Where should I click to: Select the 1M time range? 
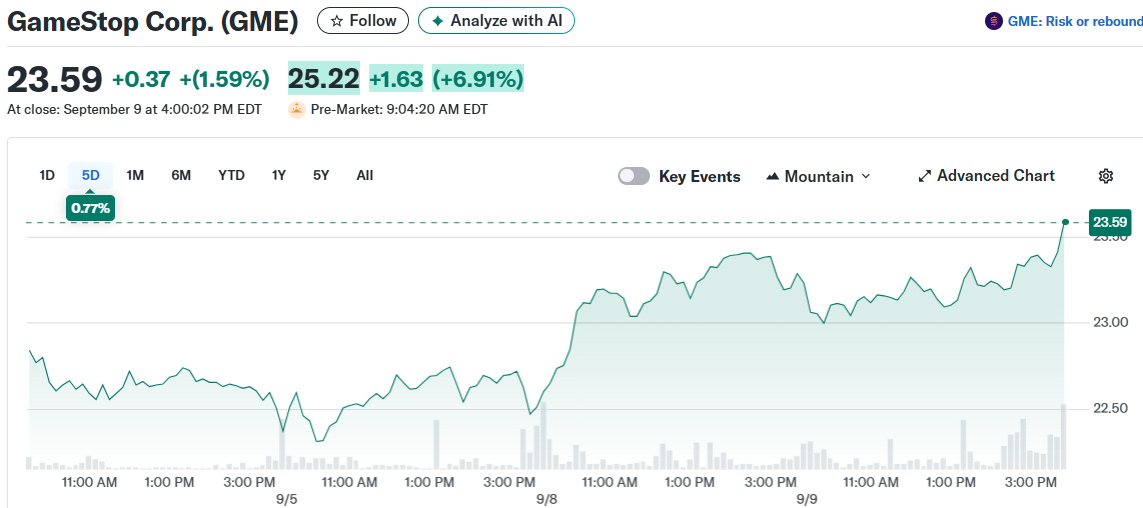pyautogui.click(x=135, y=176)
